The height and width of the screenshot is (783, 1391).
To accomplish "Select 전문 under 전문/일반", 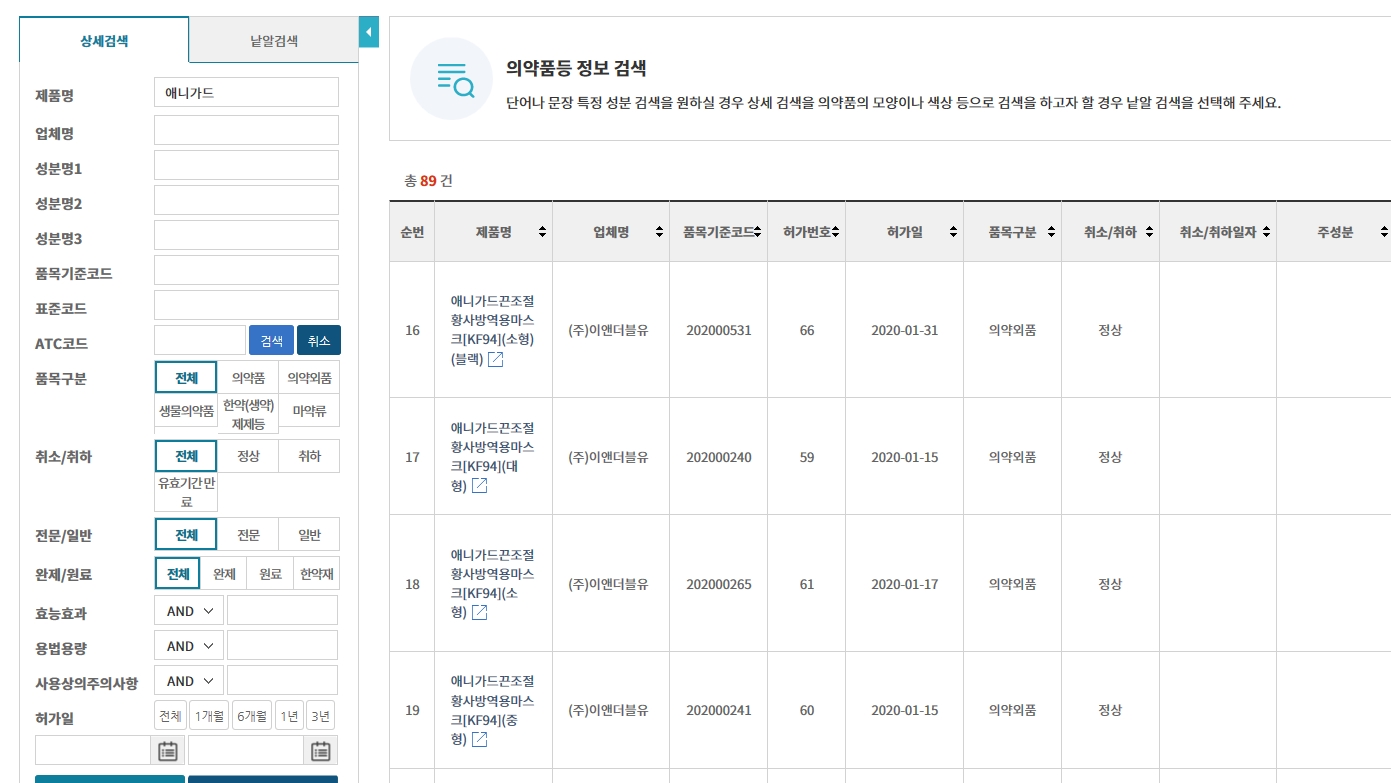I will [x=248, y=535].
